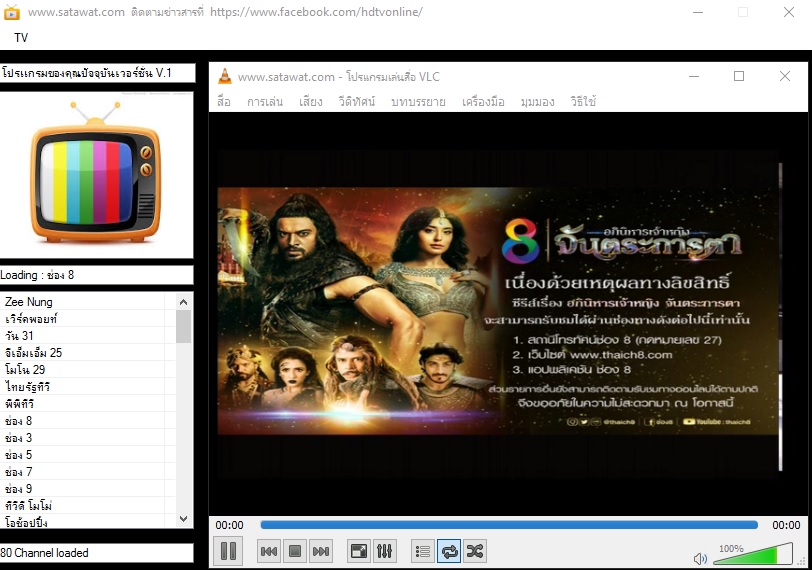Click main window TV app icon
The image size is (812, 570).
coord(11,12)
